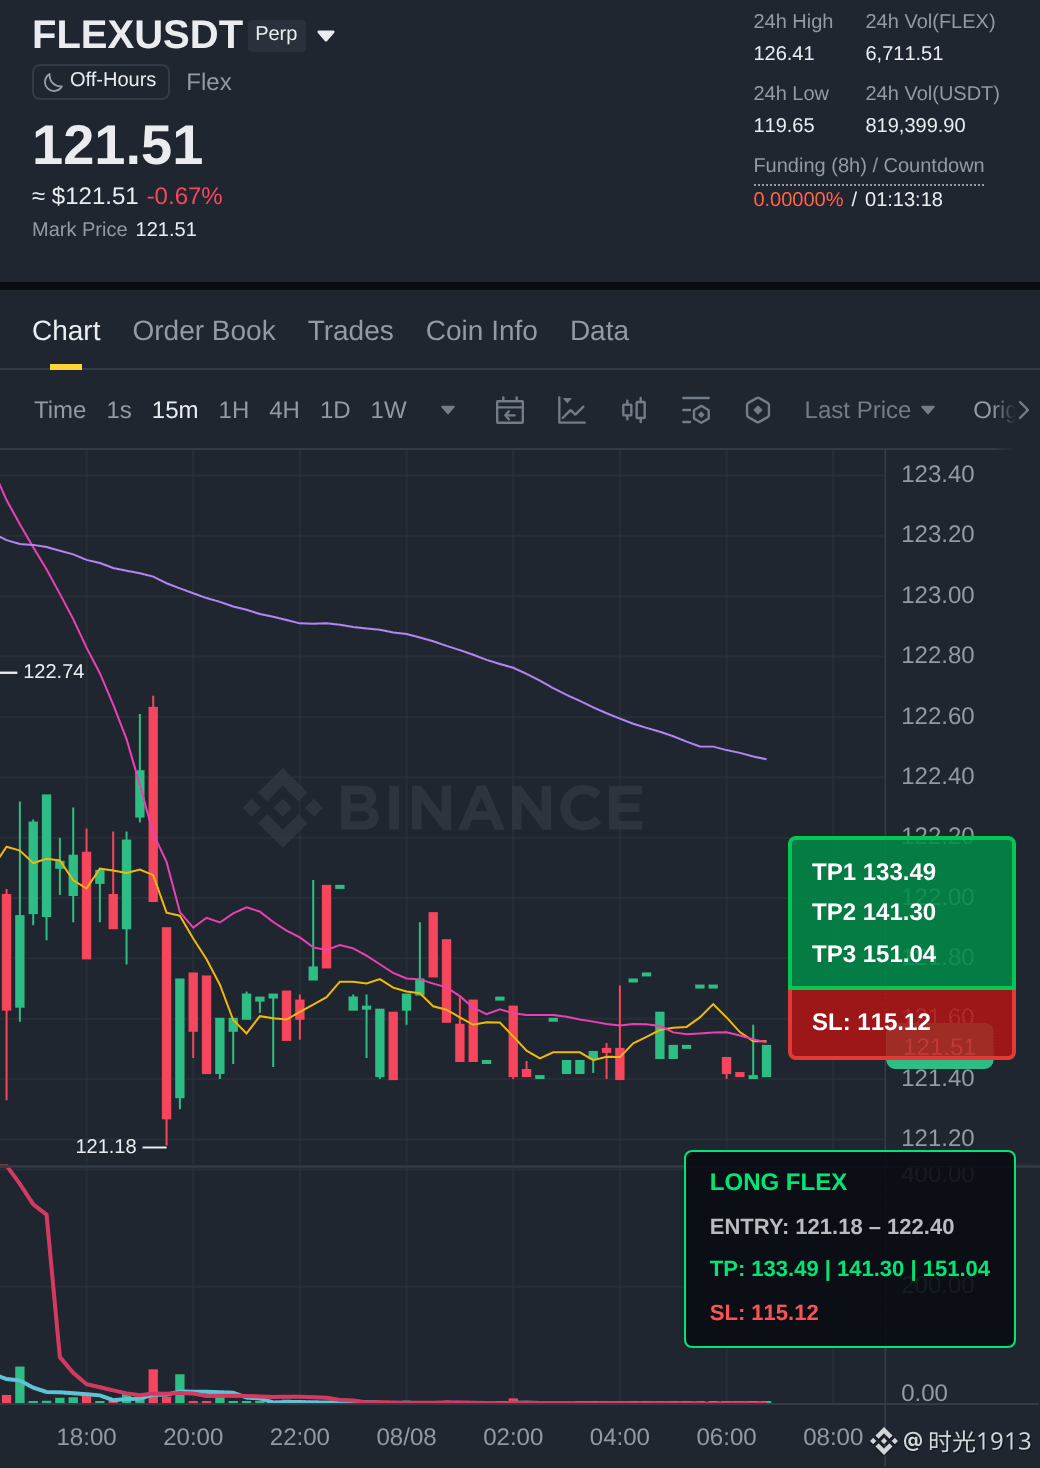Tap the 24h Vol(USDT) value 819,399.90

(915, 126)
